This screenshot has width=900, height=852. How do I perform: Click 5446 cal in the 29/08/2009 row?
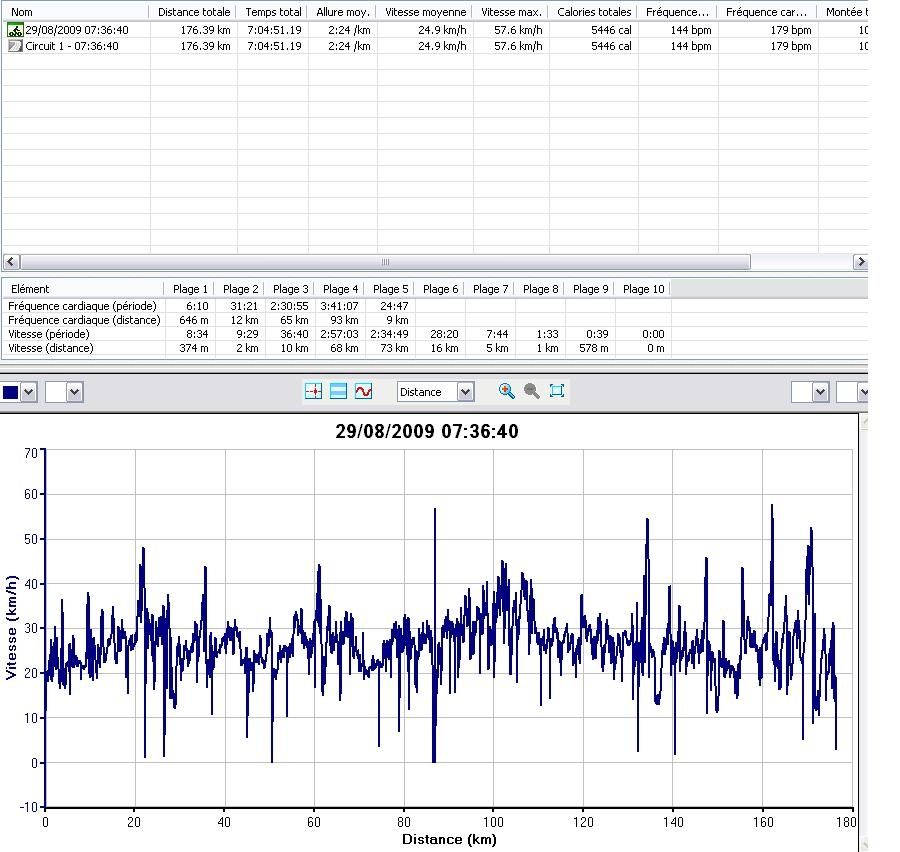(x=611, y=30)
